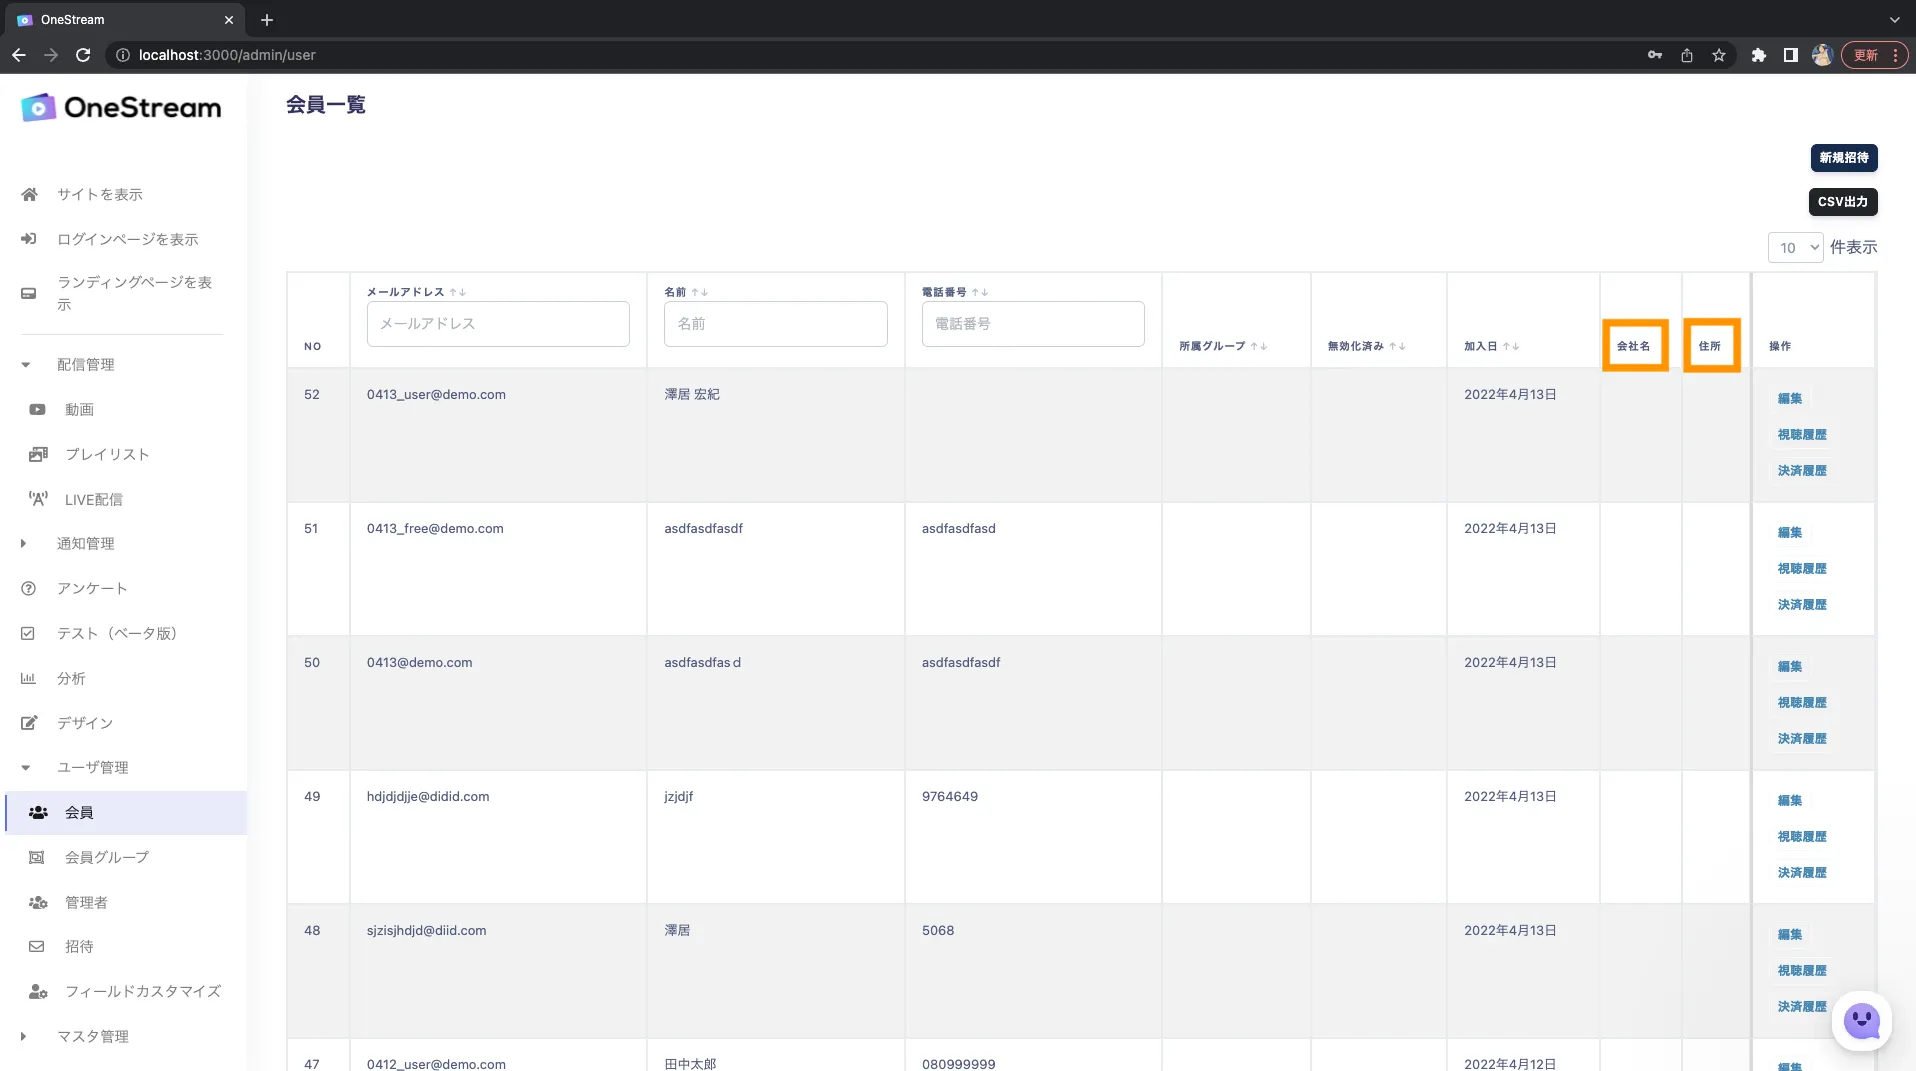1916x1071 pixels.
Task: Expand the マスタ管理 section
Action: 24,1036
